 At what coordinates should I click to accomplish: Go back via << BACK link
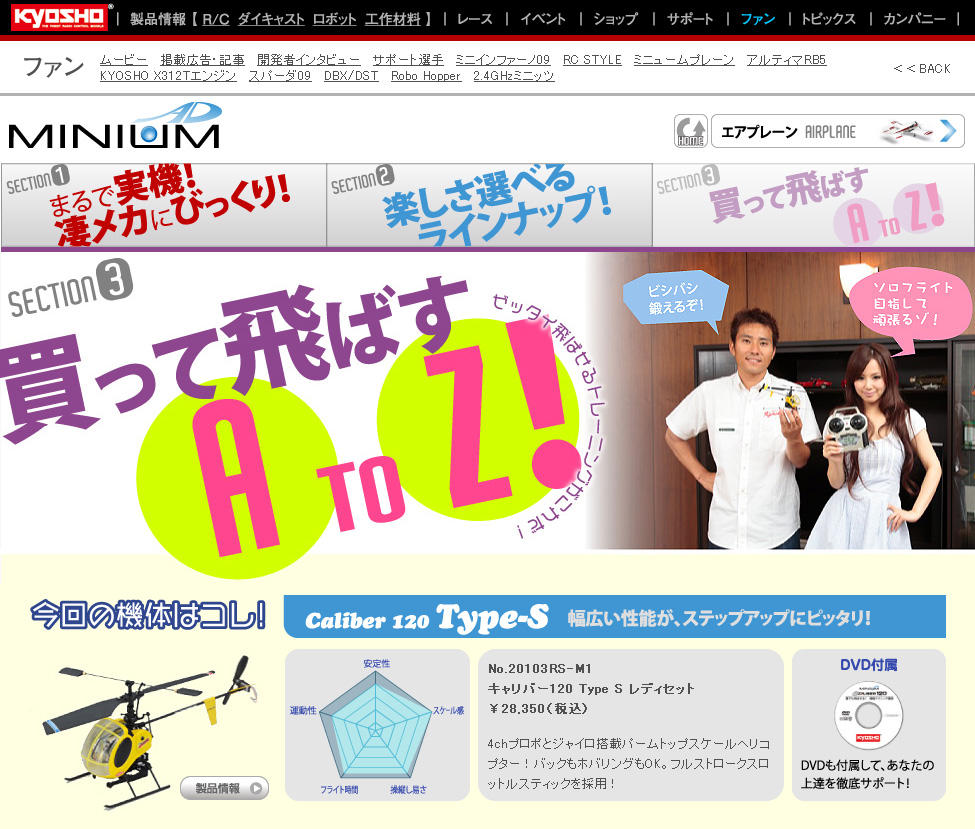click(x=922, y=68)
